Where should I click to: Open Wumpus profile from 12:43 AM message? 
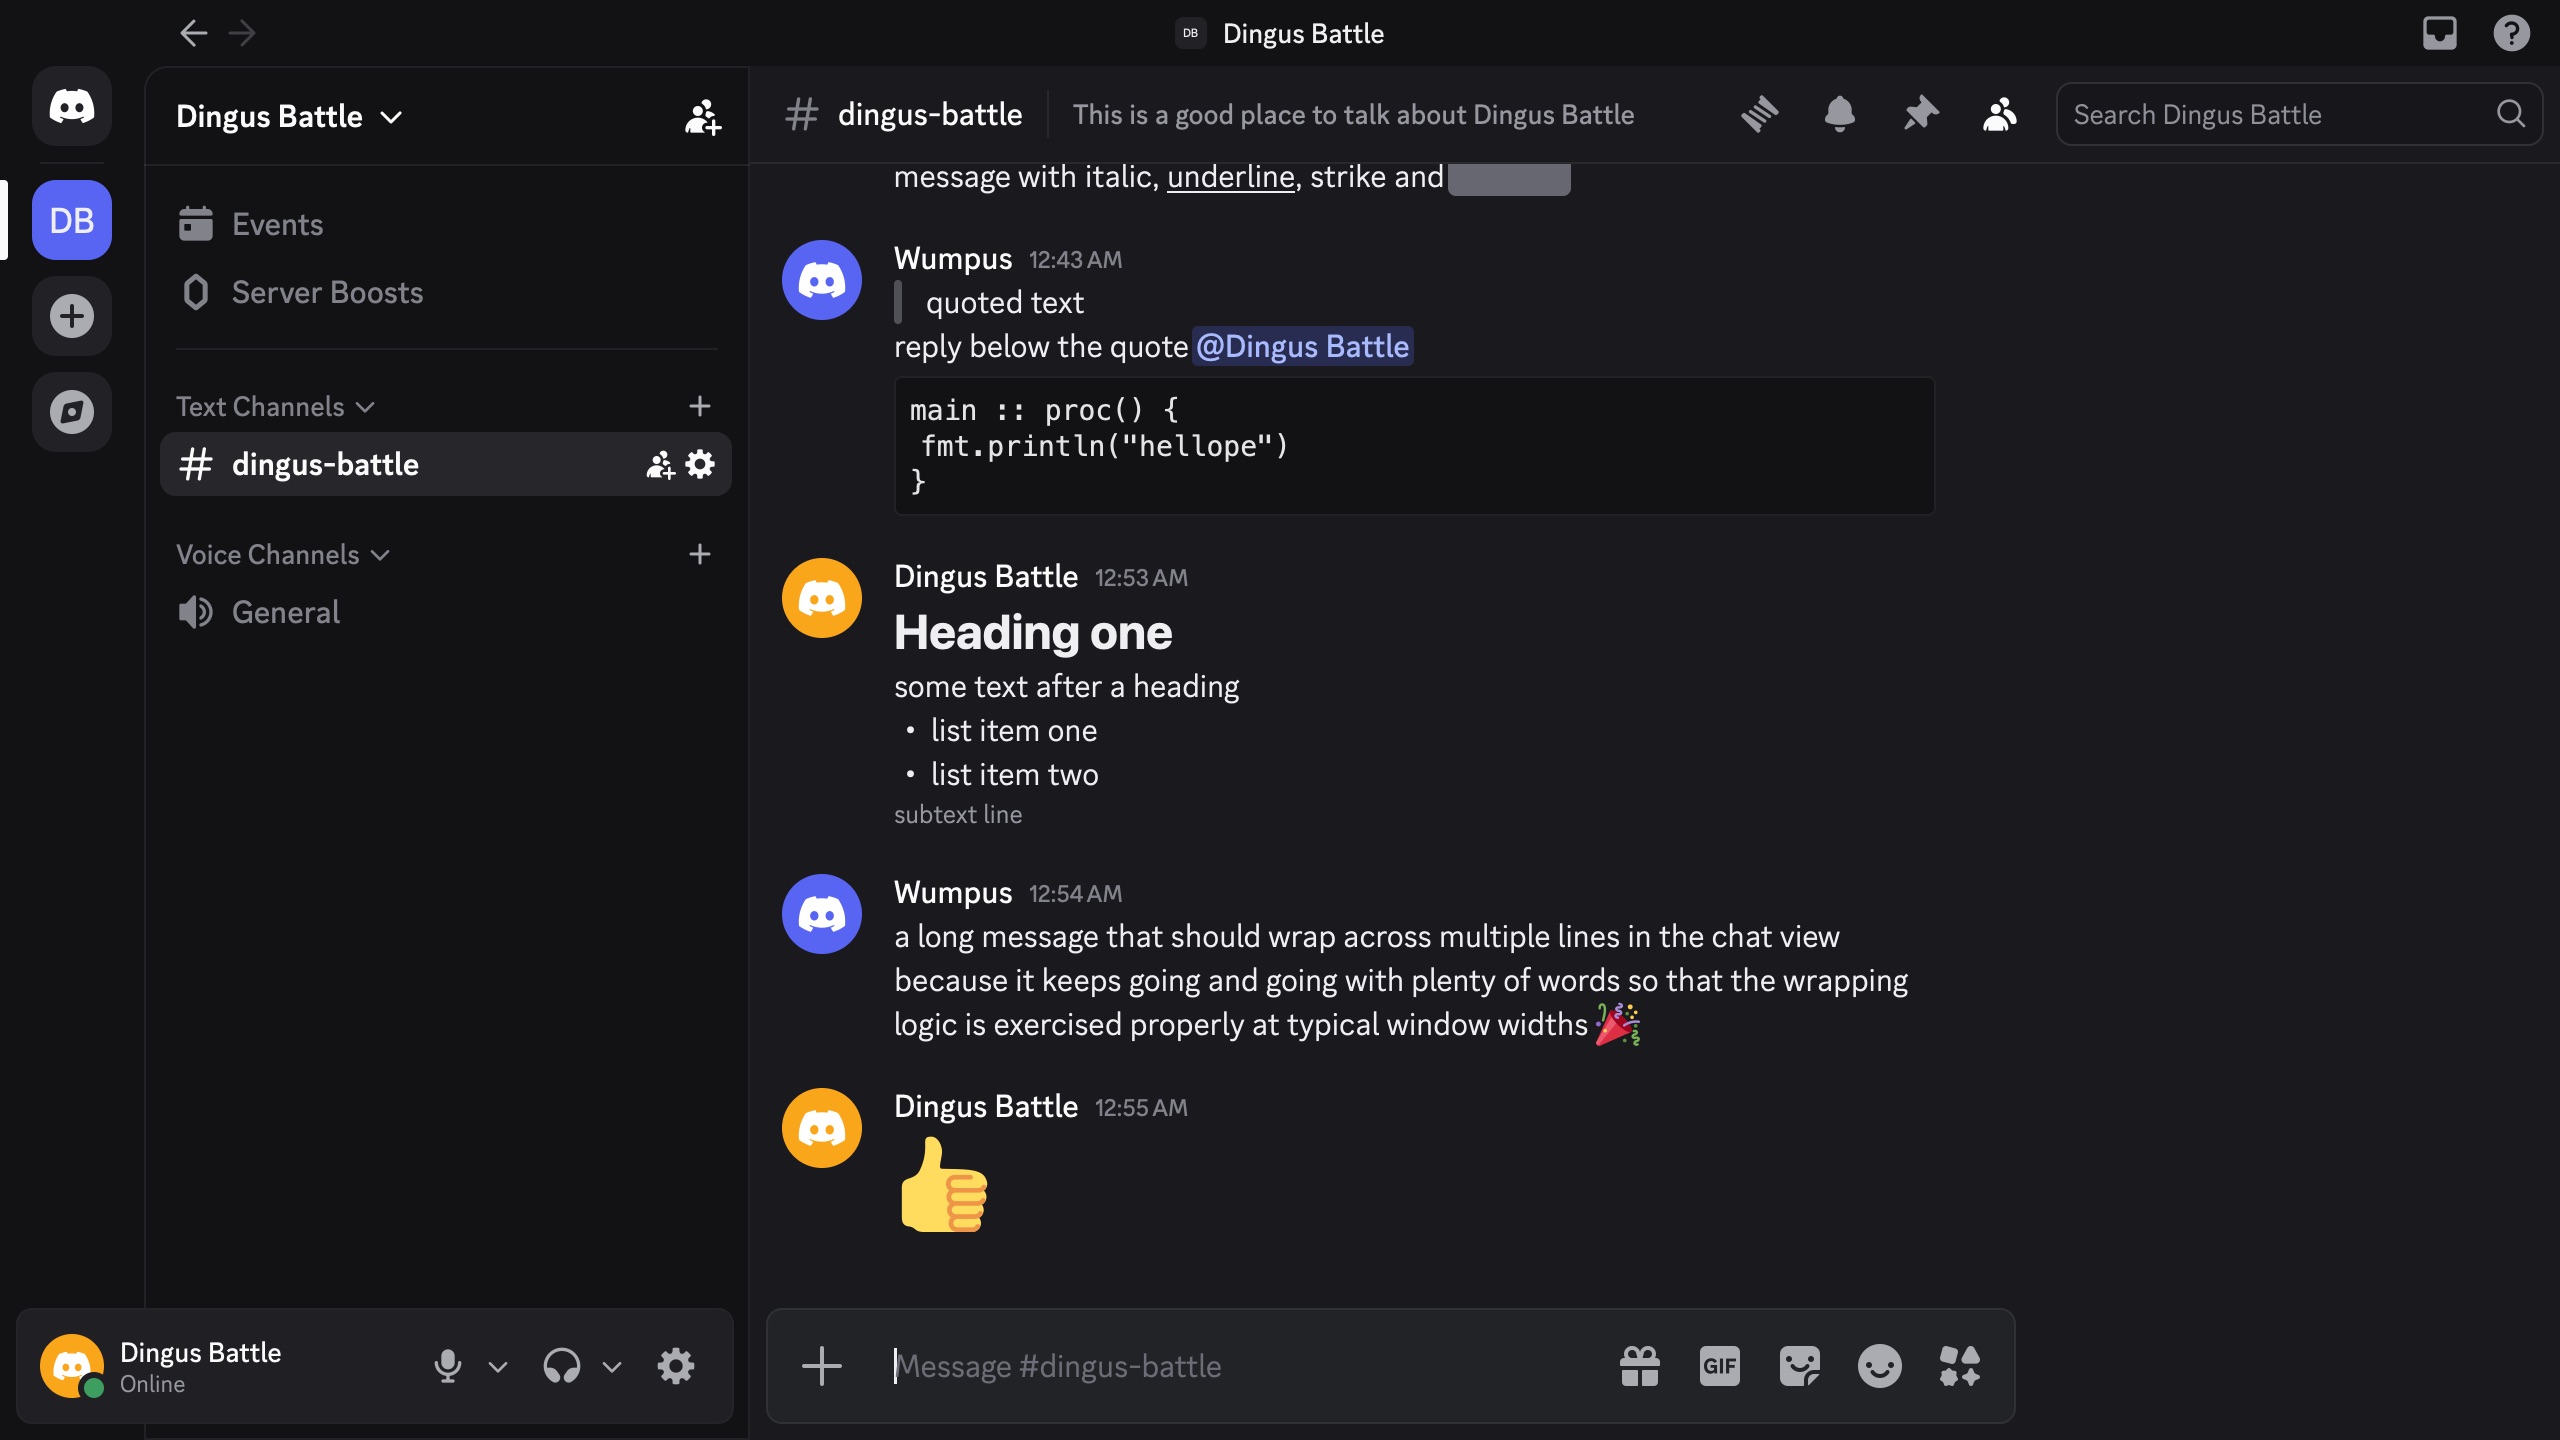(x=953, y=259)
